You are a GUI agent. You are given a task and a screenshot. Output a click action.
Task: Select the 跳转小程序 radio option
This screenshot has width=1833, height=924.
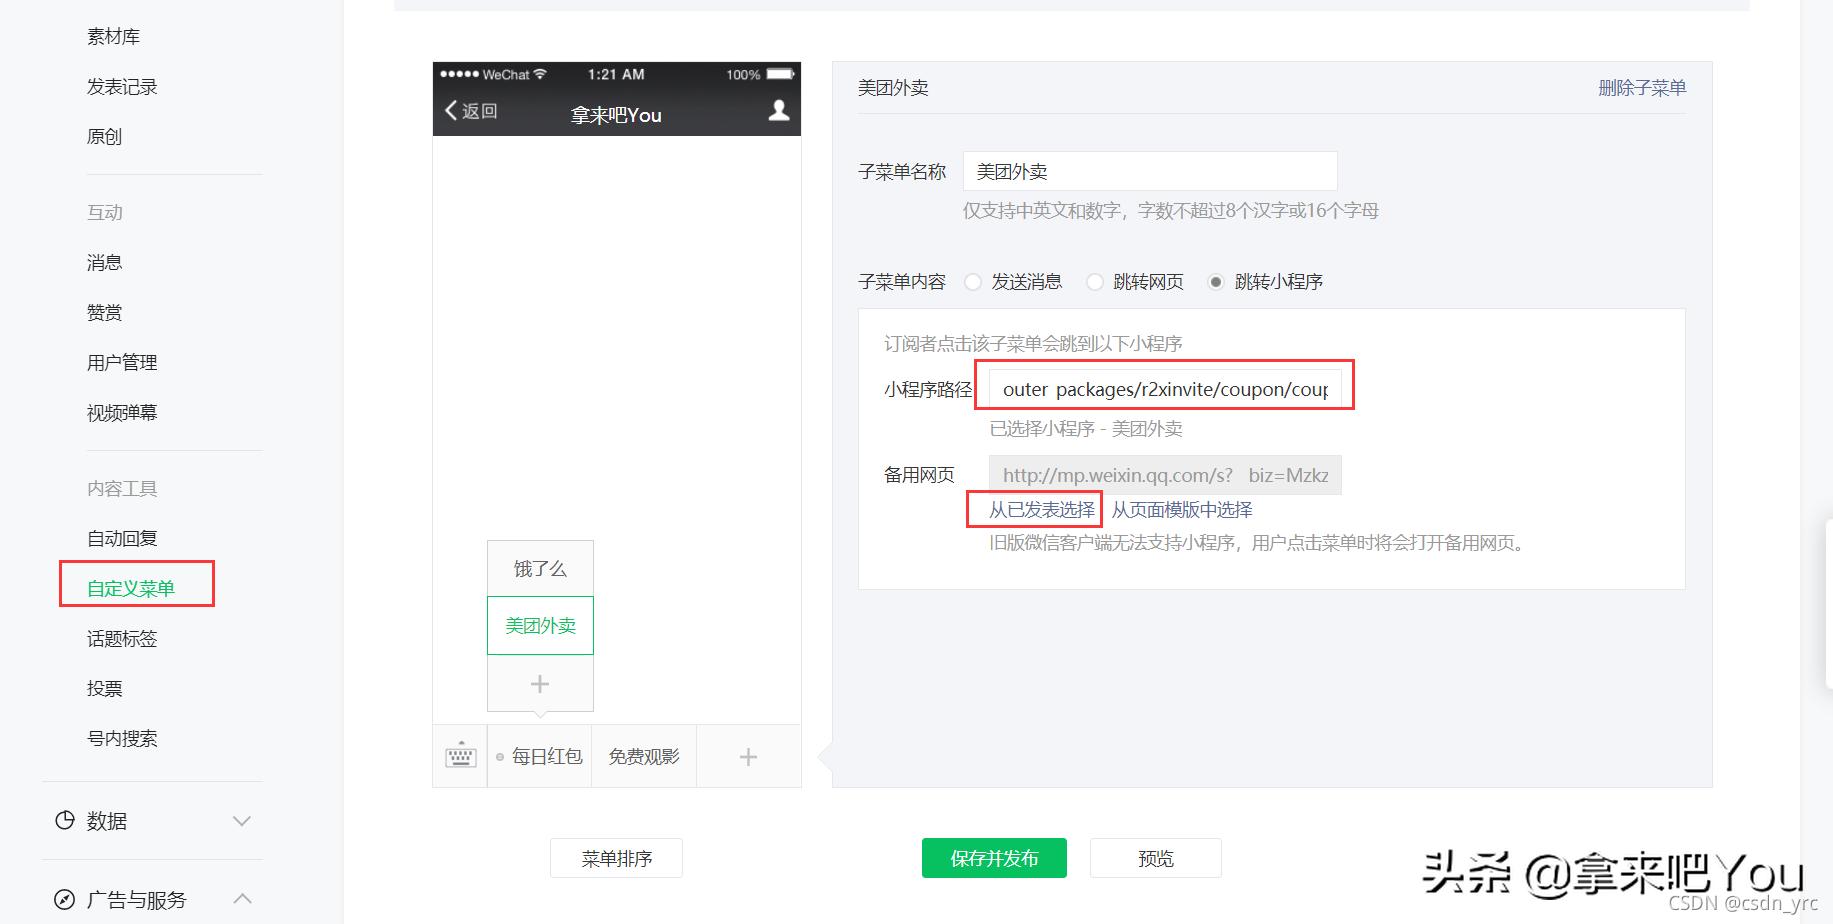(1216, 282)
